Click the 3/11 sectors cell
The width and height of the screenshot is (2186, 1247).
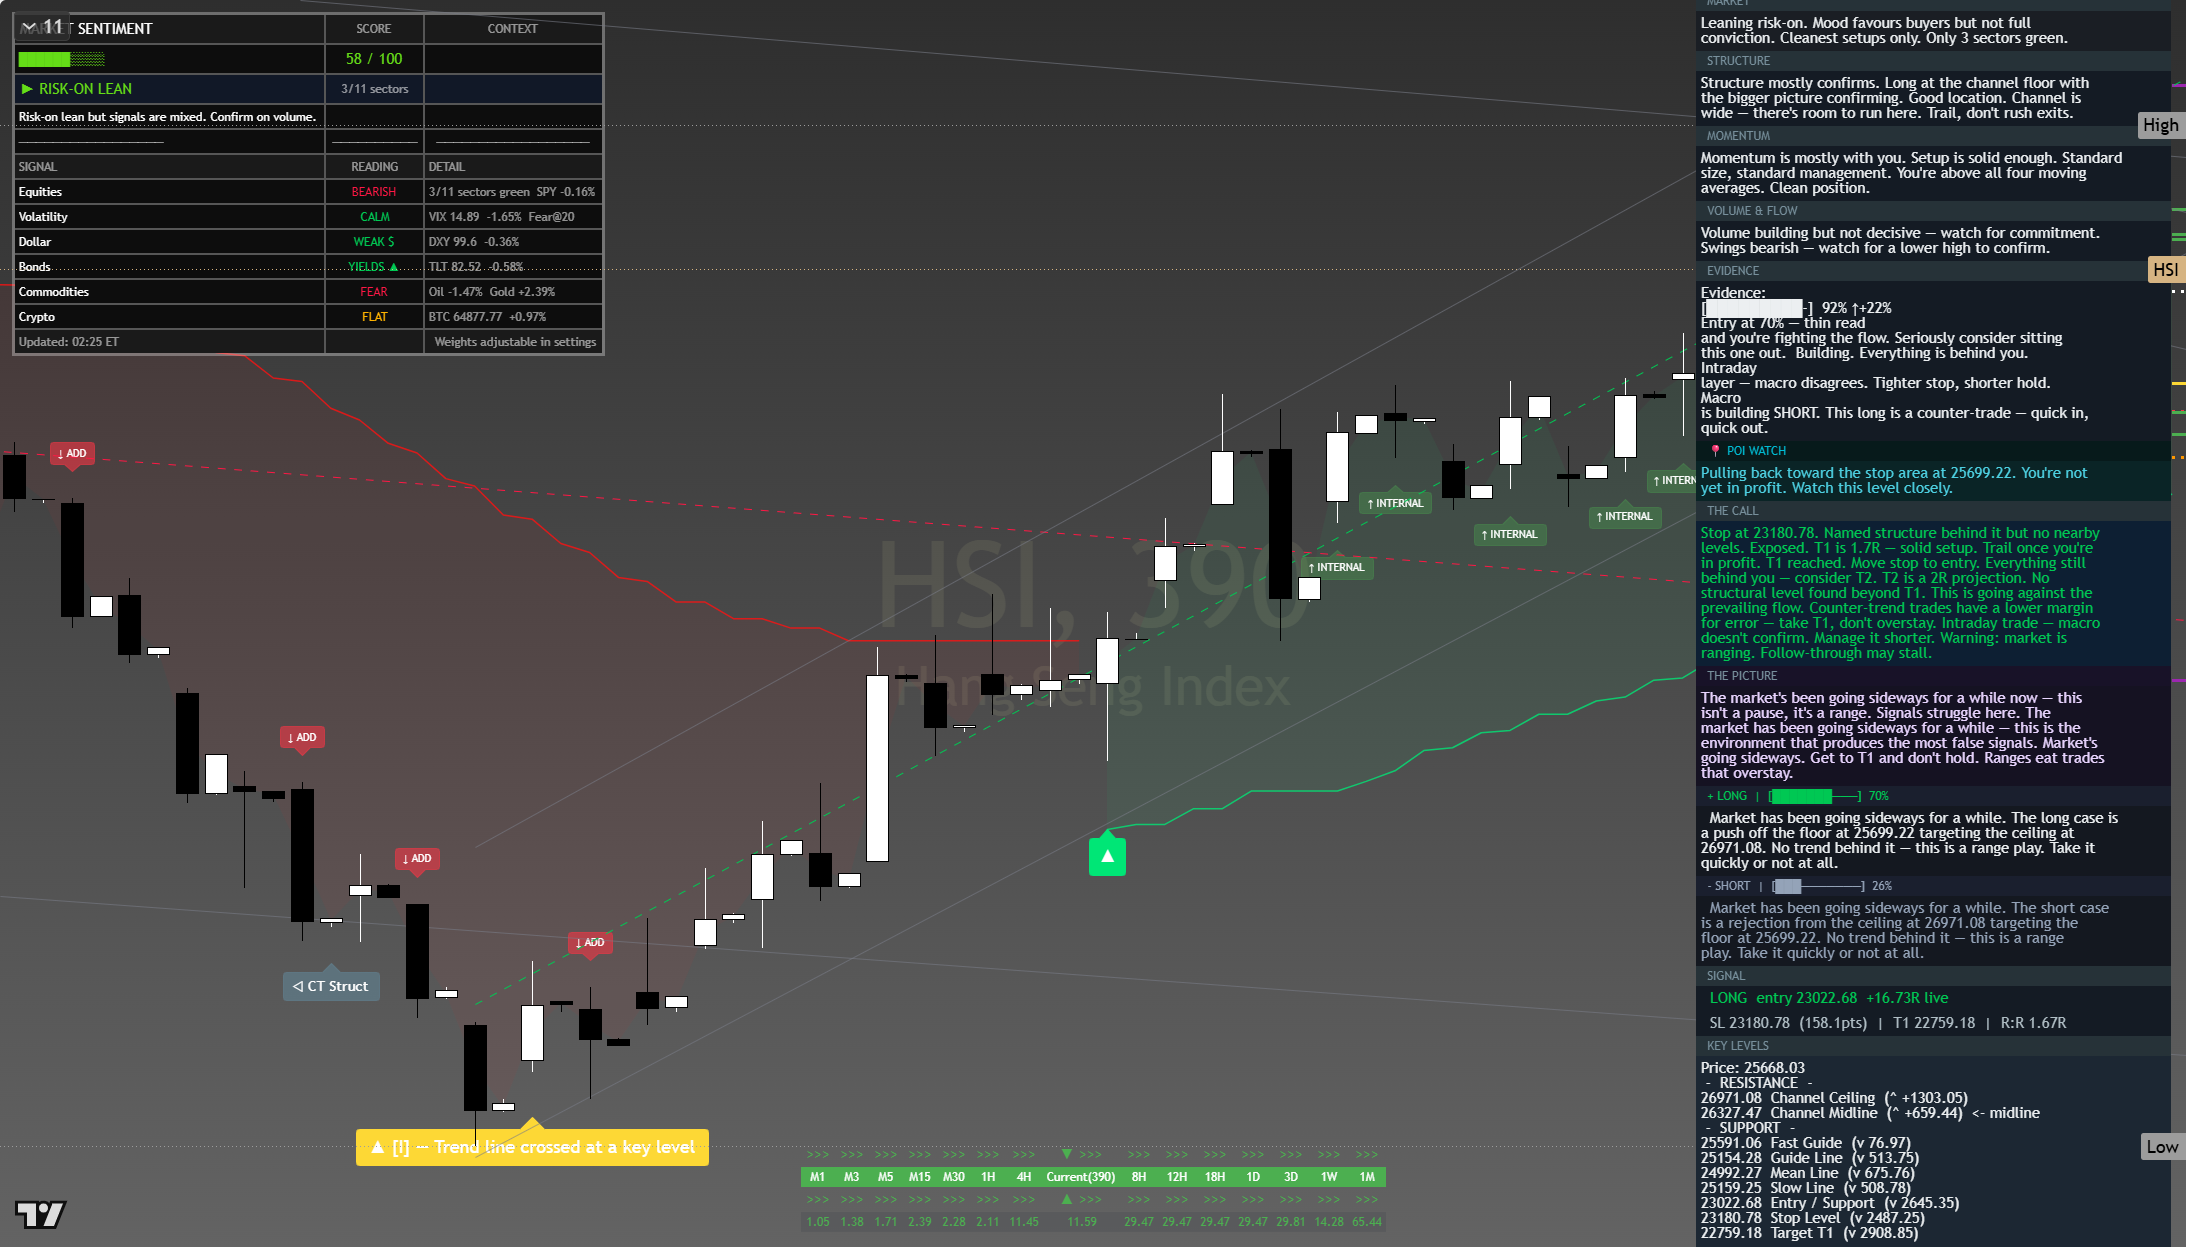click(x=374, y=89)
